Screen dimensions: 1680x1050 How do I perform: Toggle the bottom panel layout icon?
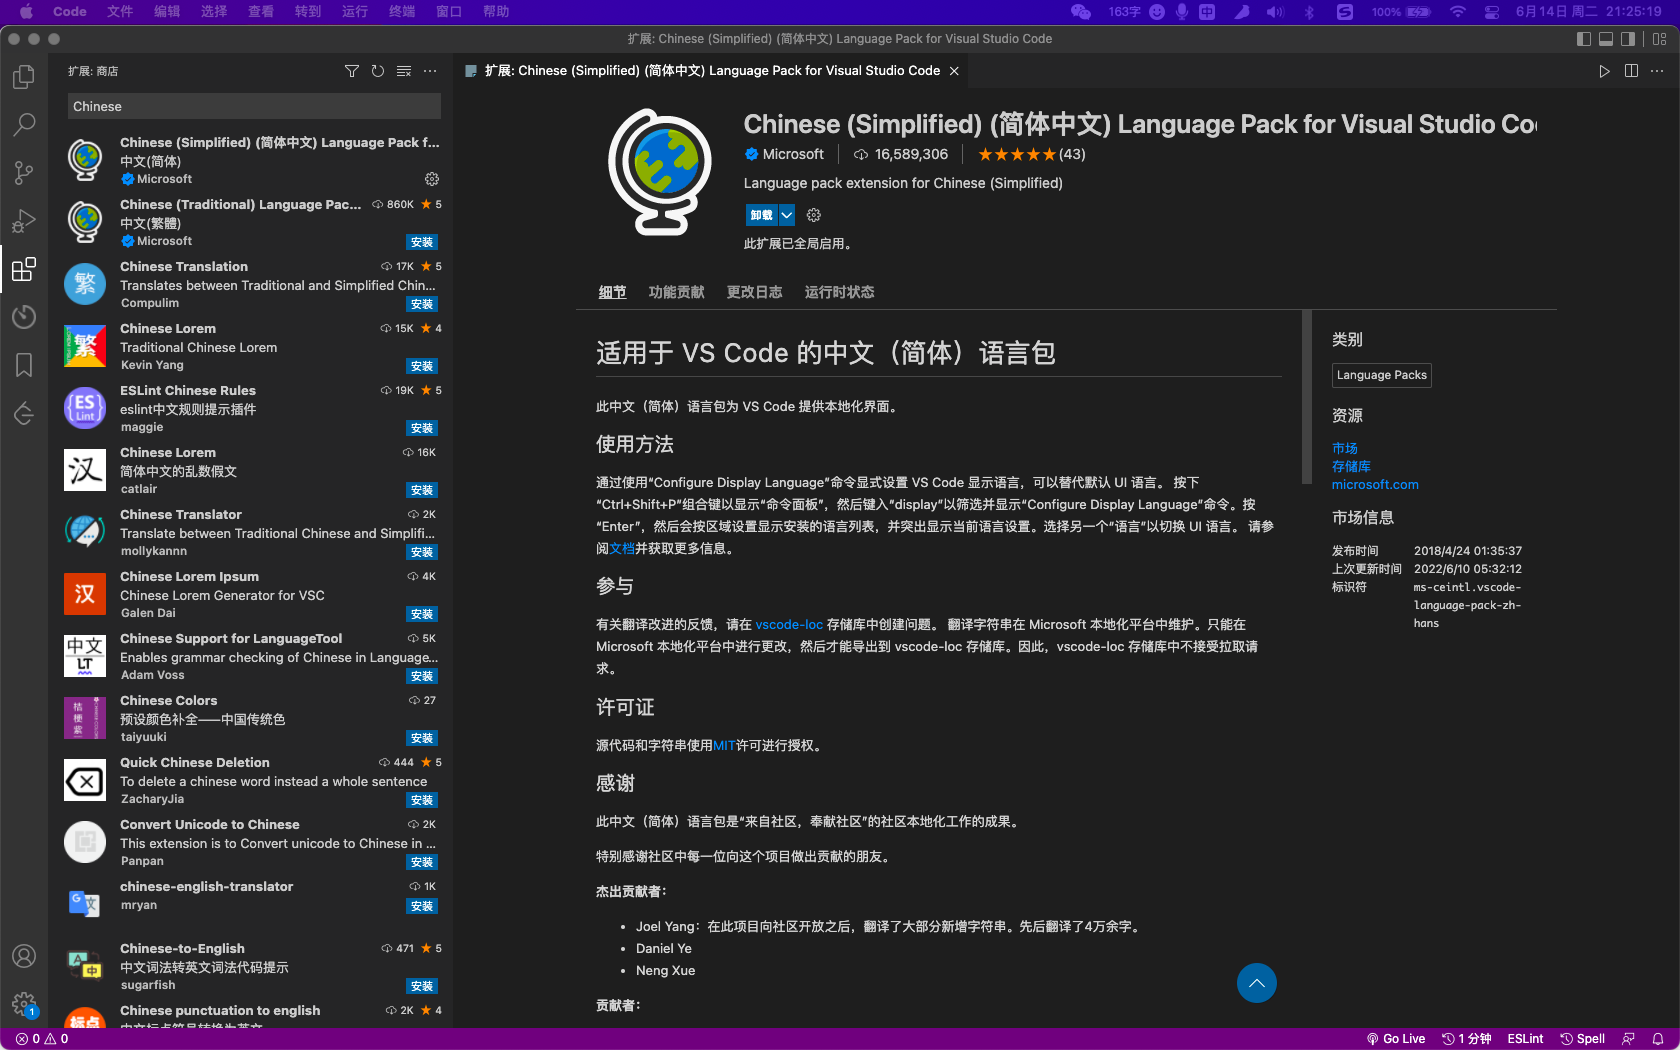(x=1606, y=39)
